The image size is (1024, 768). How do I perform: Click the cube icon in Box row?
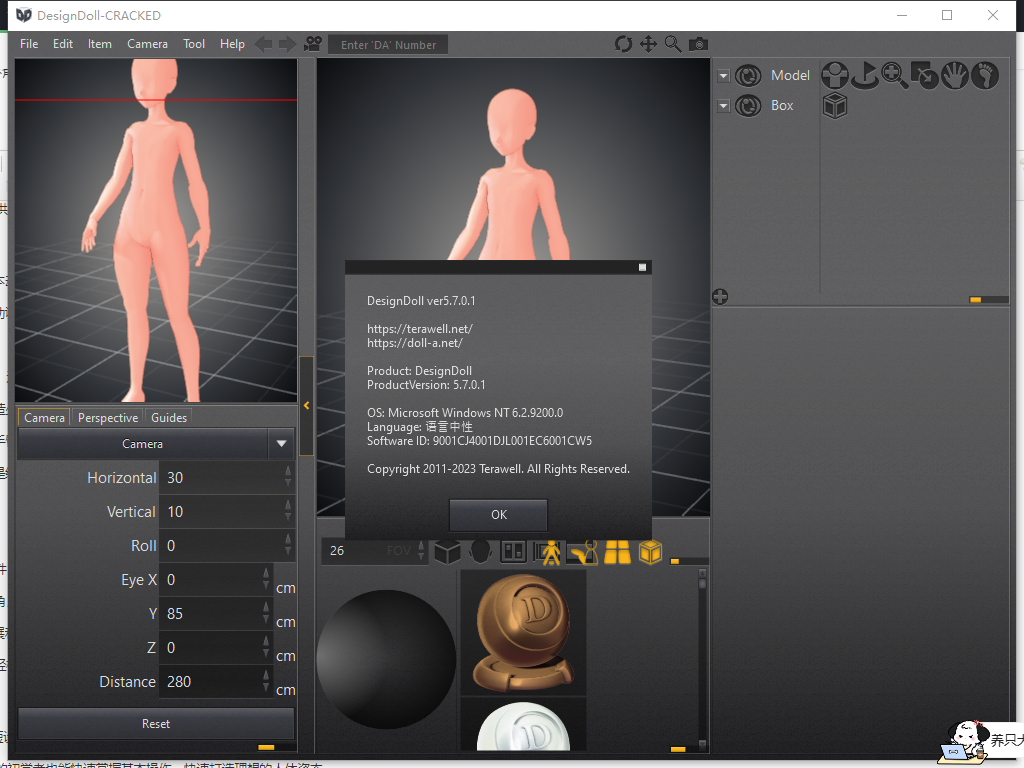click(835, 105)
